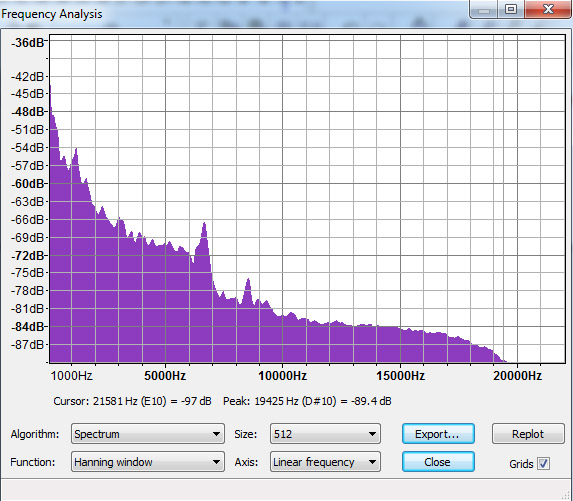
Task: Minimize the Frequency Analysis window
Action: 483,9
